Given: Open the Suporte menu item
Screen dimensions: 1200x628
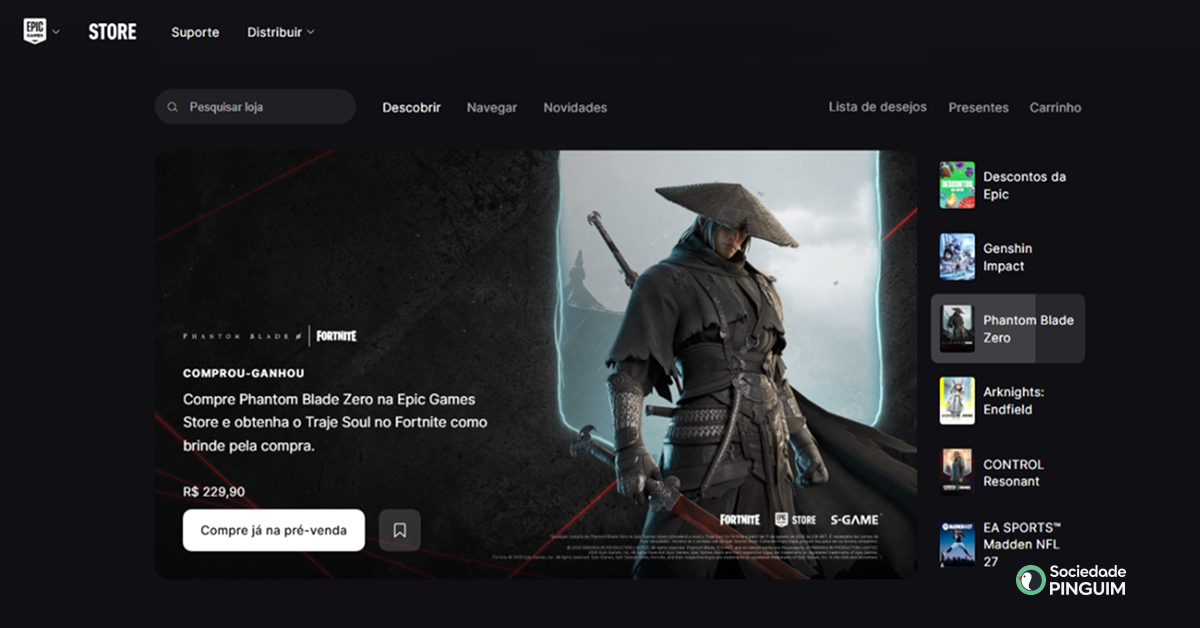Looking at the screenshot, I should [x=195, y=32].
